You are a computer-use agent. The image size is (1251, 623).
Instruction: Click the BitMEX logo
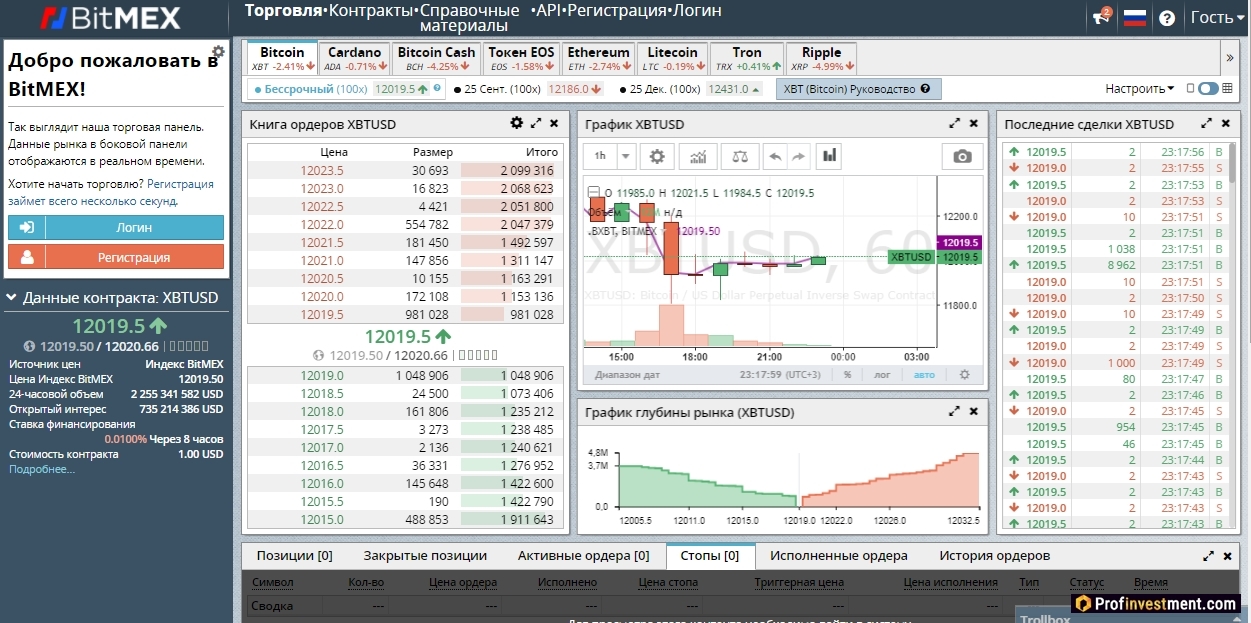(x=112, y=18)
